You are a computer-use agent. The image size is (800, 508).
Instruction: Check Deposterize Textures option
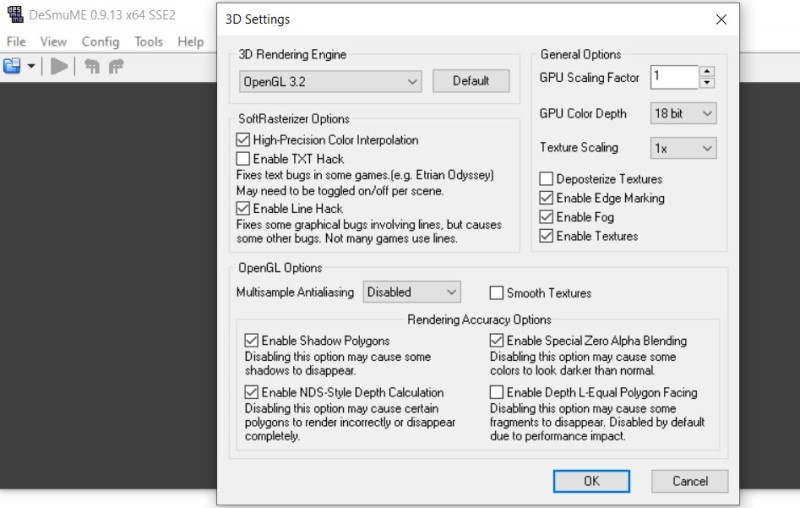546,179
